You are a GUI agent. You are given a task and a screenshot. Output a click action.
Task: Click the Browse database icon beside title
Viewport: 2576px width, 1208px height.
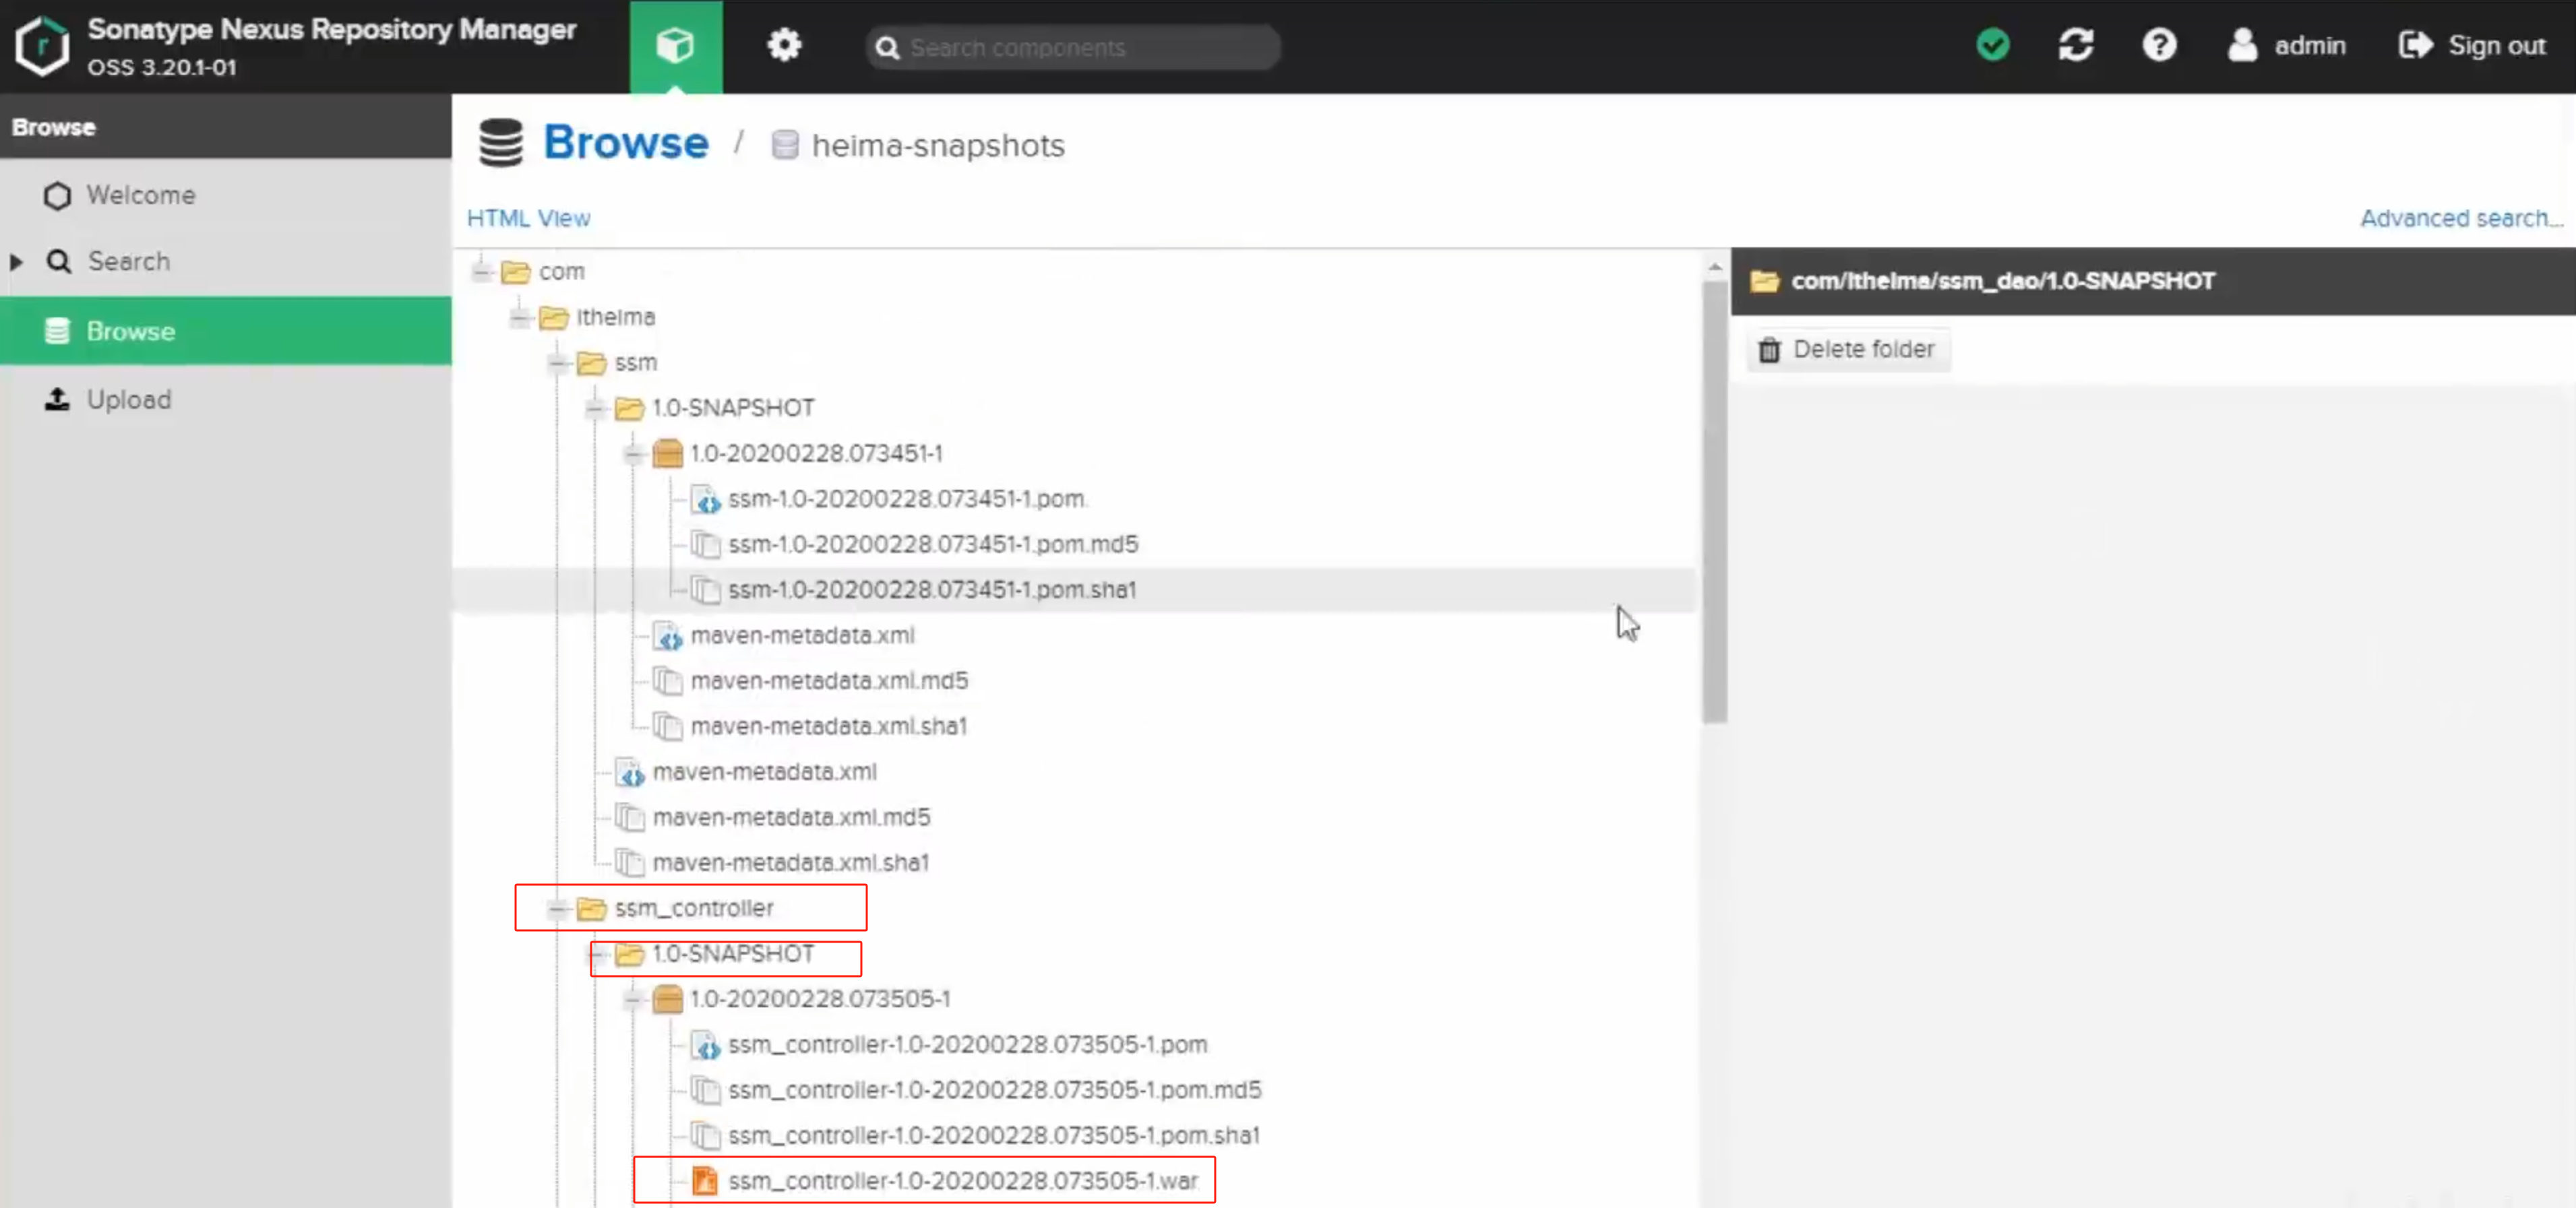pyautogui.click(x=500, y=143)
